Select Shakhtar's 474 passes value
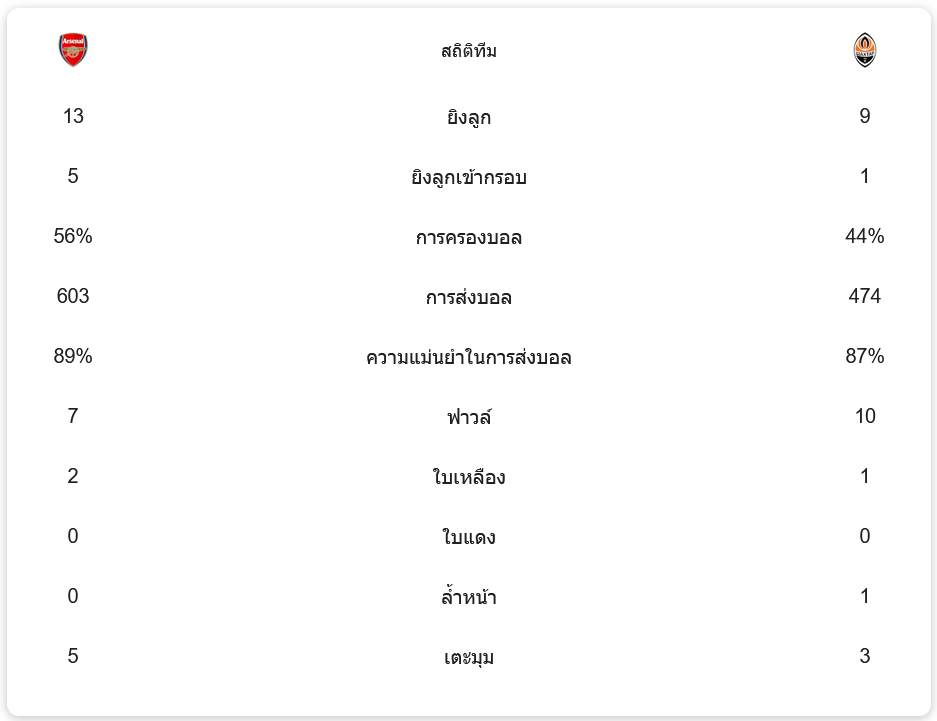 (x=865, y=296)
